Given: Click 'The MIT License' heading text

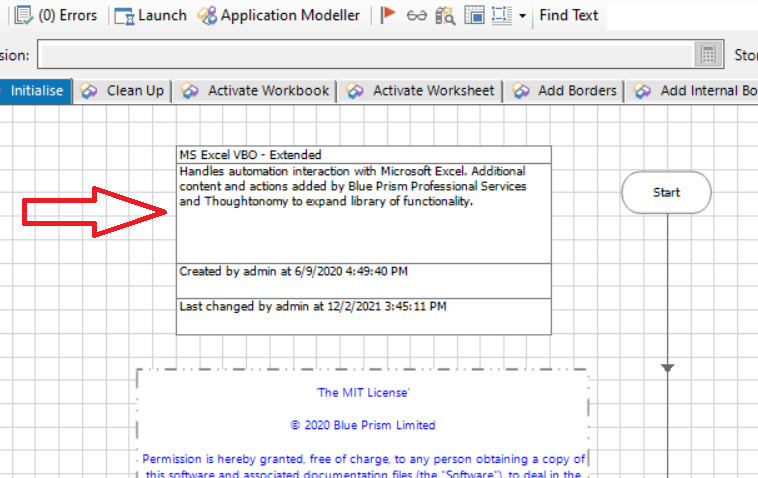Looking at the screenshot, I should pos(363,392).
